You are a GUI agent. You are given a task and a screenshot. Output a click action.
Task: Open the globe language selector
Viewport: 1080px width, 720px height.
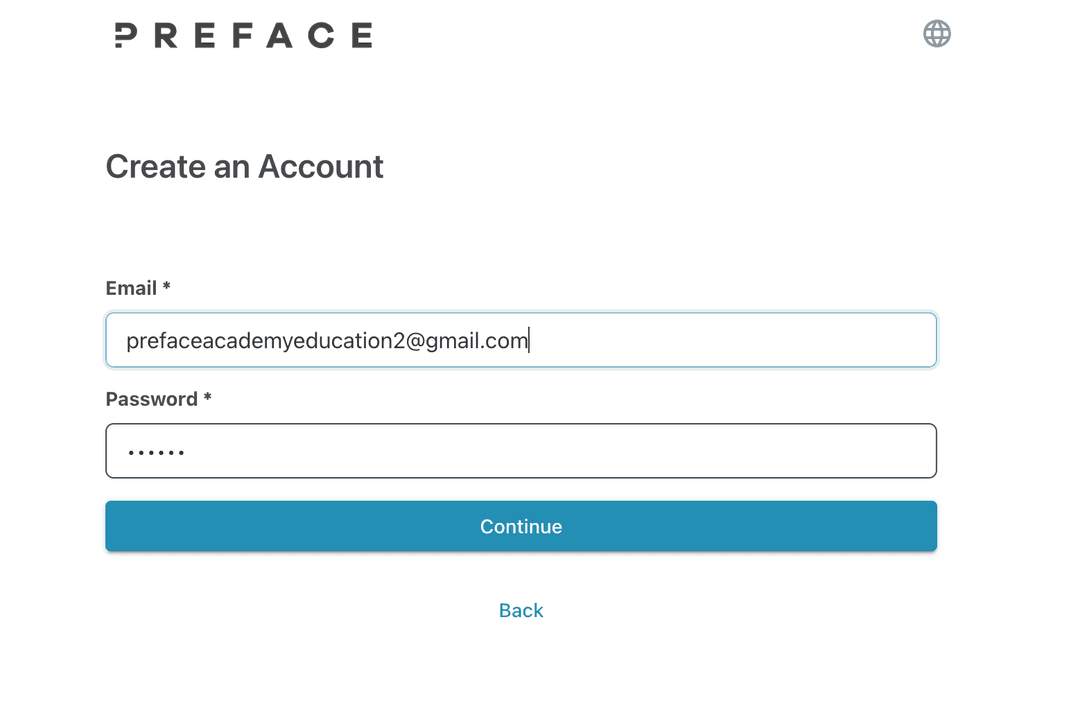[936, 34]
